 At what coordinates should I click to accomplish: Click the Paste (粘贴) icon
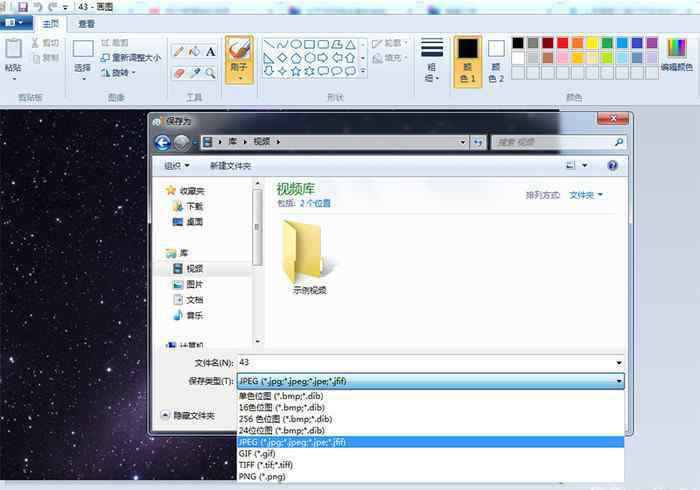13,54
